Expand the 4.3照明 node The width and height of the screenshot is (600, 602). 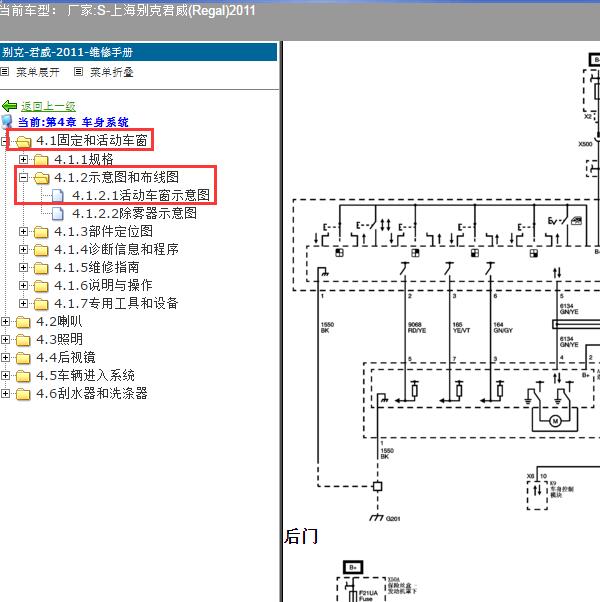click(5, 339)
